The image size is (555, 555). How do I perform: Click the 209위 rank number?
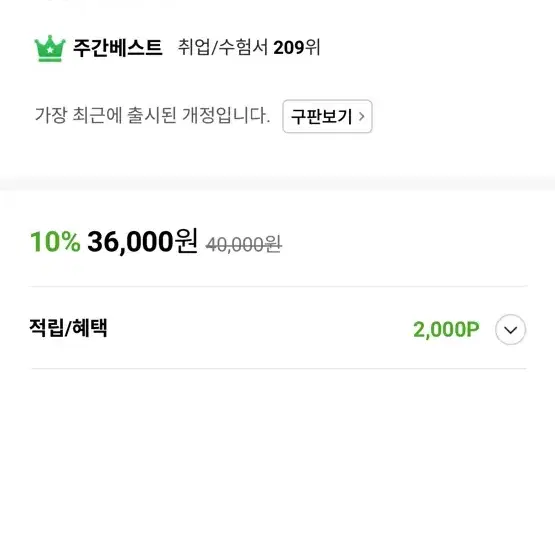click(x=297, y=47)
